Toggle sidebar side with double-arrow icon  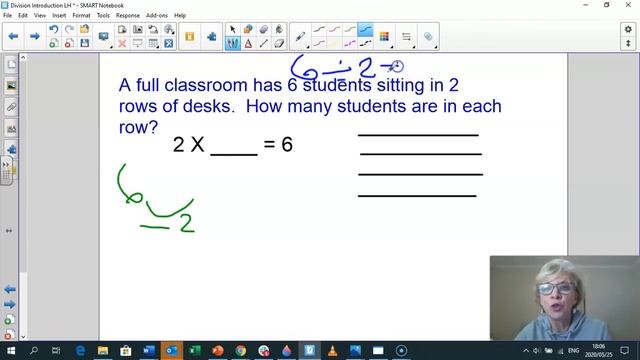point(9,231)
